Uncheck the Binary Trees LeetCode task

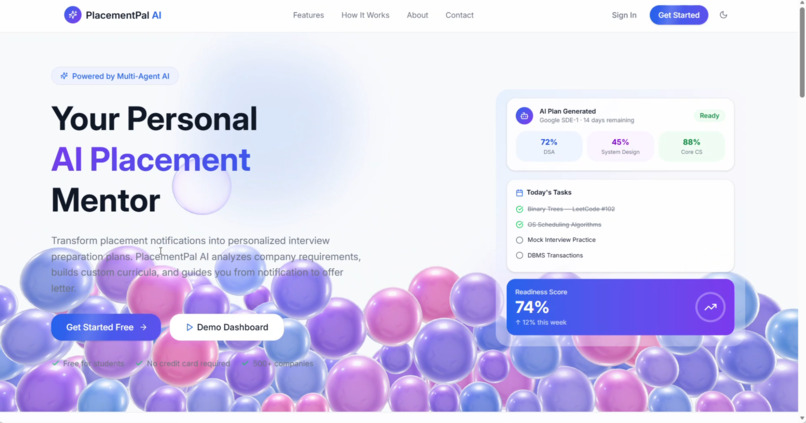pyautogui.click(x=519, y=209)
